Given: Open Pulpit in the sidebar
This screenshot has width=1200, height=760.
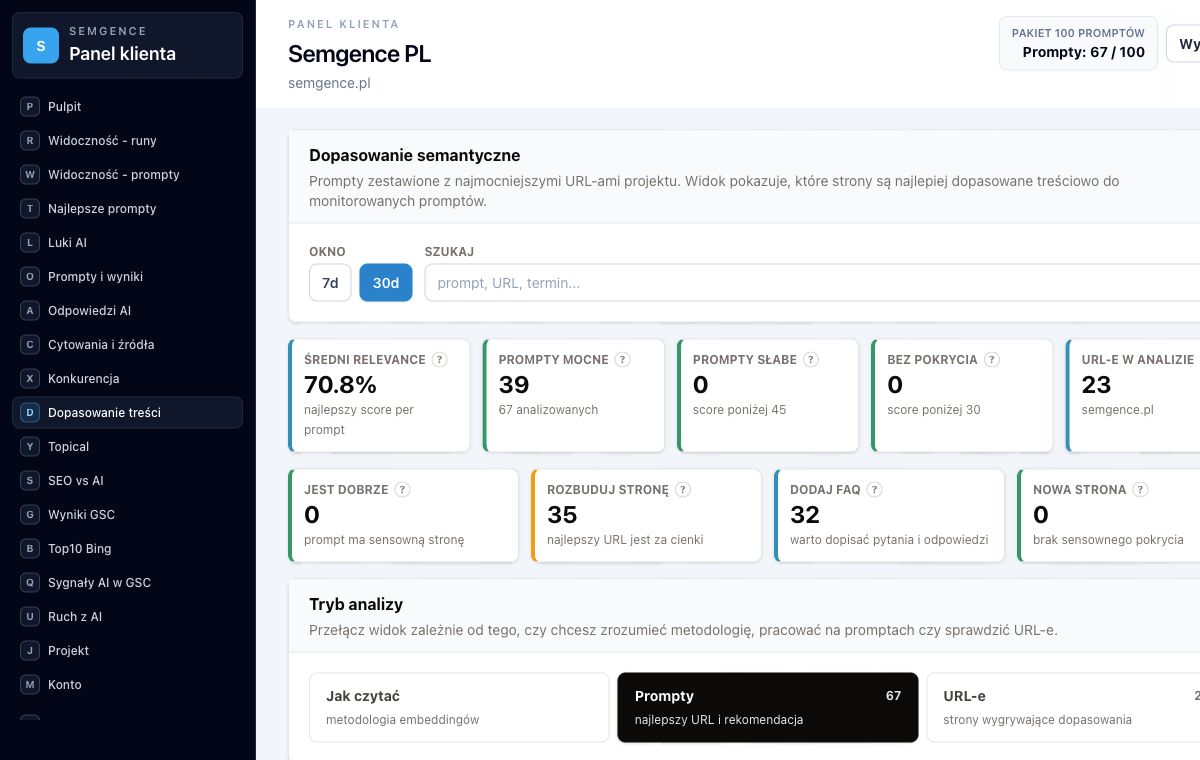Looking at the screenshot, I should click(x=127, y=106).
